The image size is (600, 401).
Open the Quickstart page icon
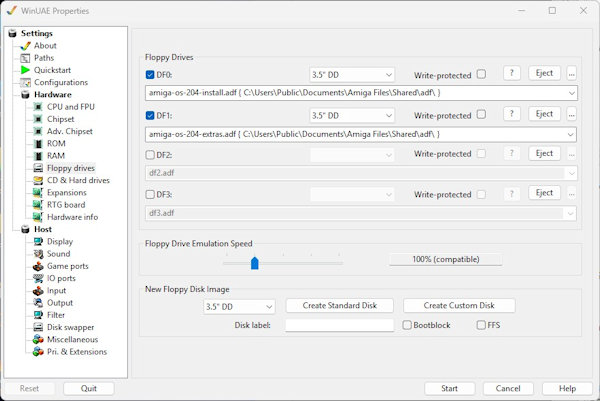tap(26, 70)
